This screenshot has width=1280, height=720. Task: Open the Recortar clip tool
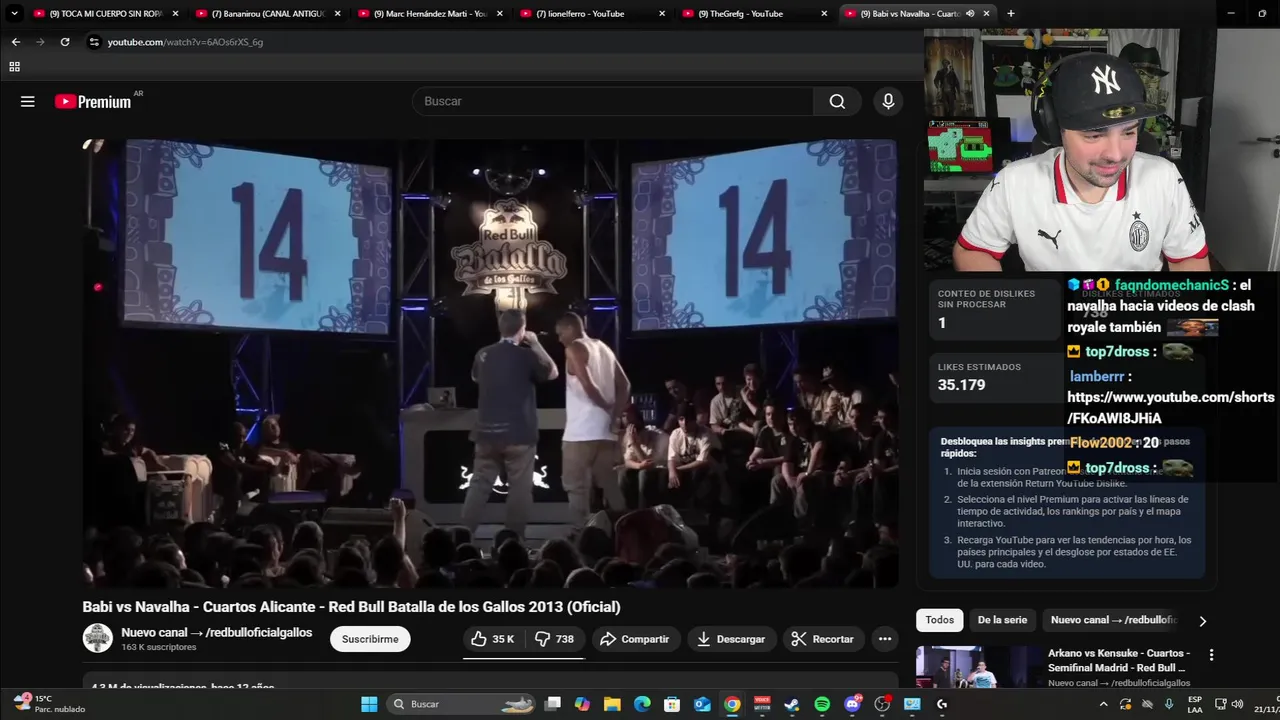(823, 639)
